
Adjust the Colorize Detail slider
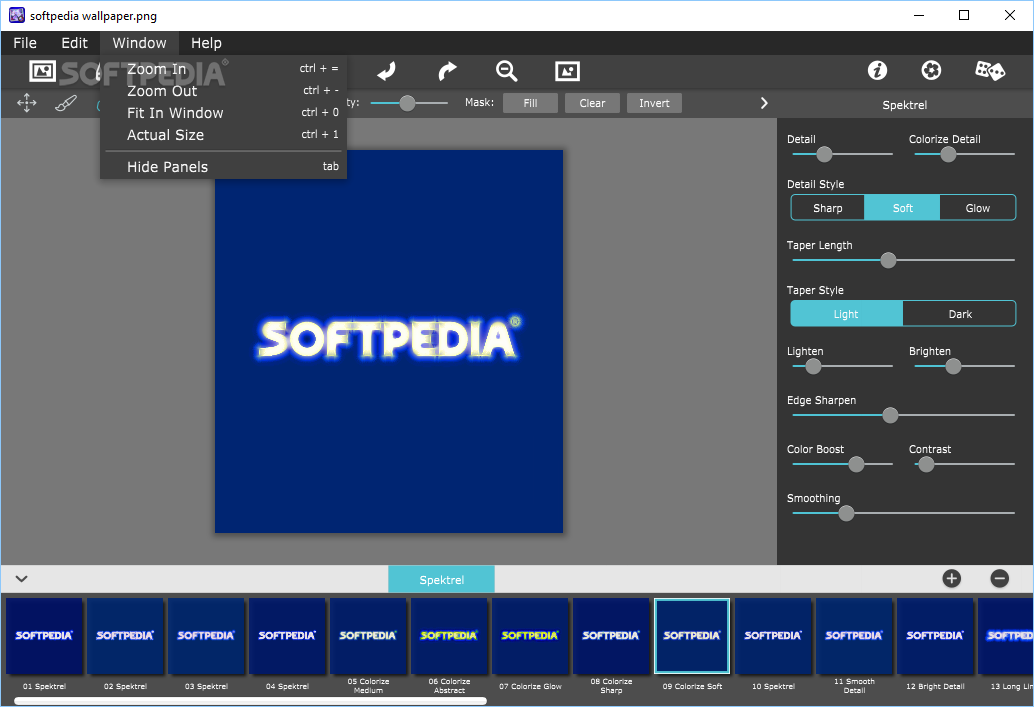[x=948, y=154]
